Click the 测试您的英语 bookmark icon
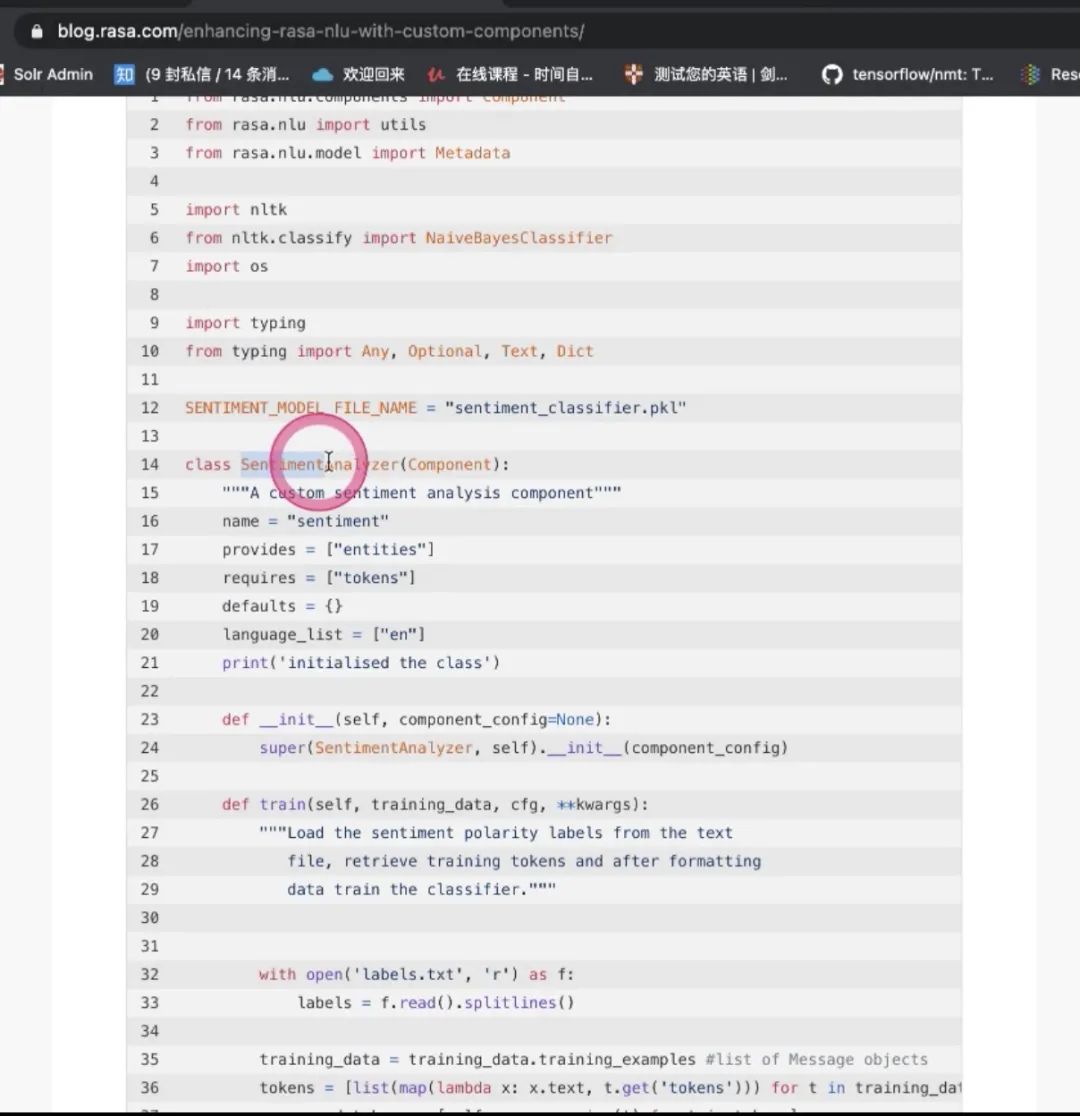This screenshot has width=1080, height=1116. click(633, 74)
